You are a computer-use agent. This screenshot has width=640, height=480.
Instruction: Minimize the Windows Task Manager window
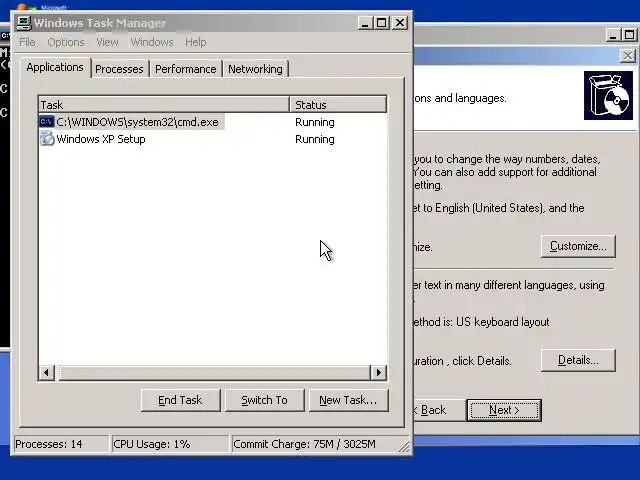point(365,23)
